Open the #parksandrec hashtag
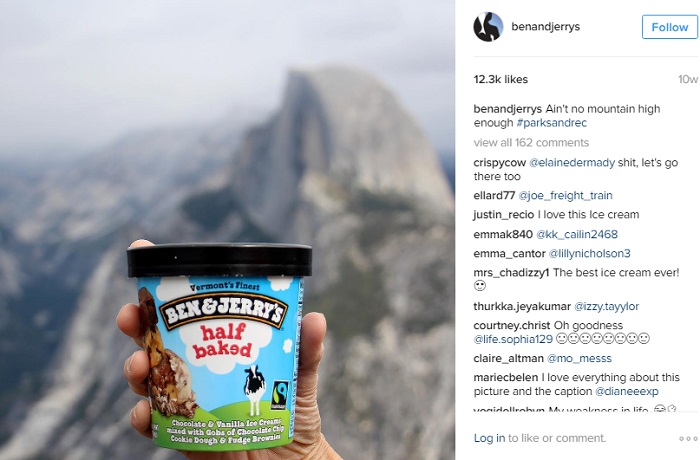 (x=551, y=123)
